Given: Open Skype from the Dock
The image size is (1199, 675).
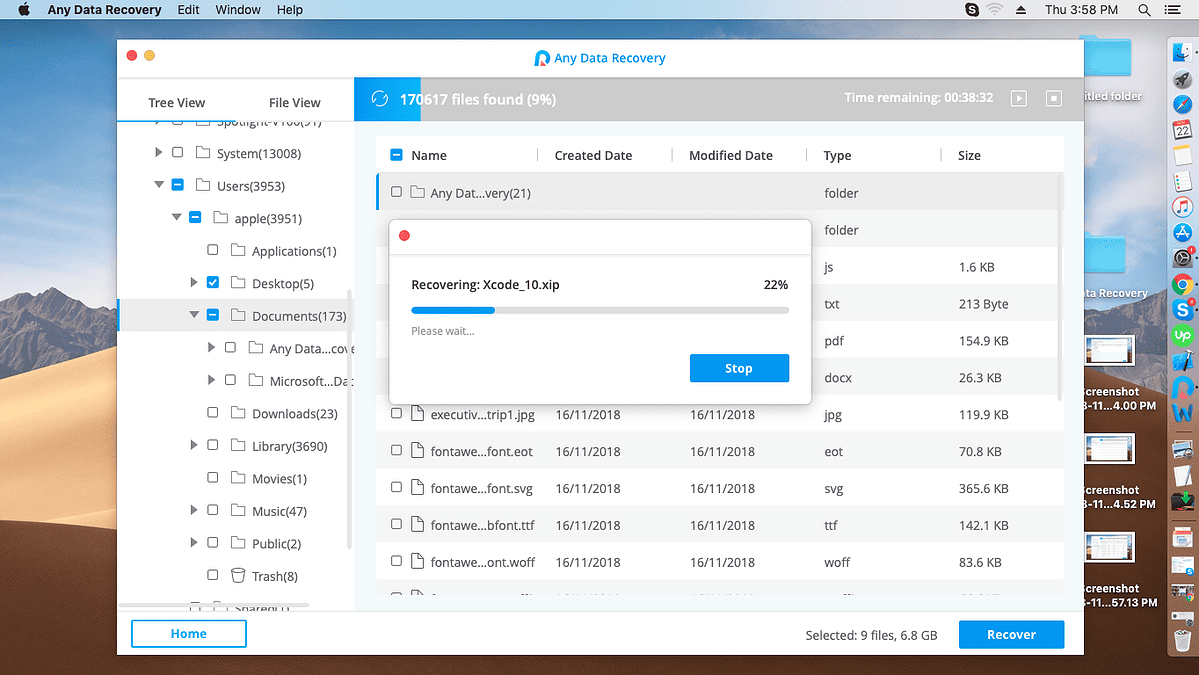Looking at the screenshot, I should (x=1182, y=310).
